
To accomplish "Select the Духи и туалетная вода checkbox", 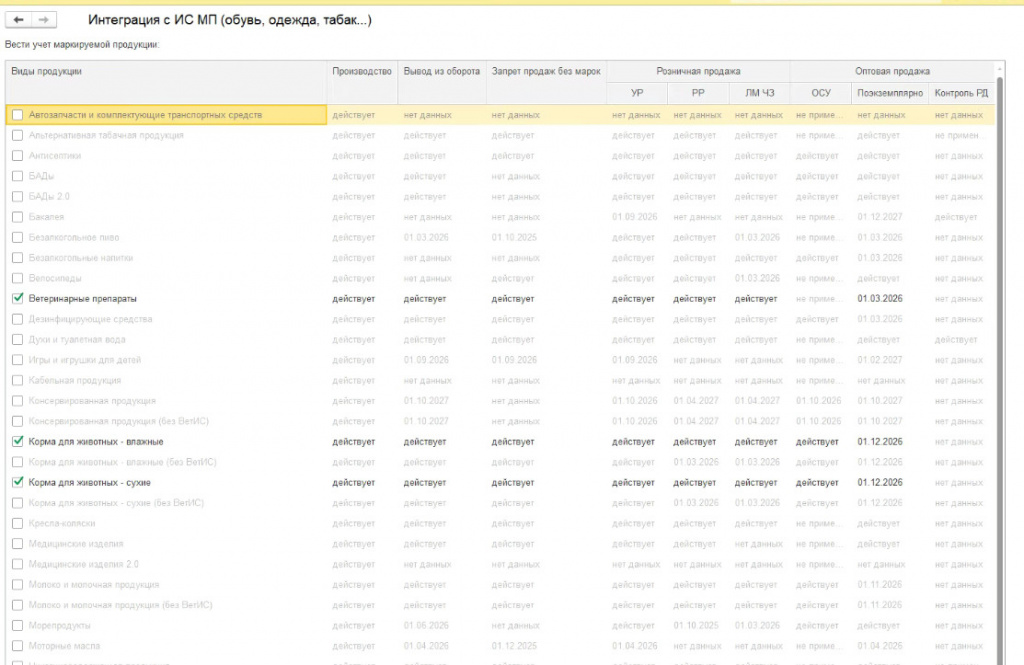I will (18, 340).
